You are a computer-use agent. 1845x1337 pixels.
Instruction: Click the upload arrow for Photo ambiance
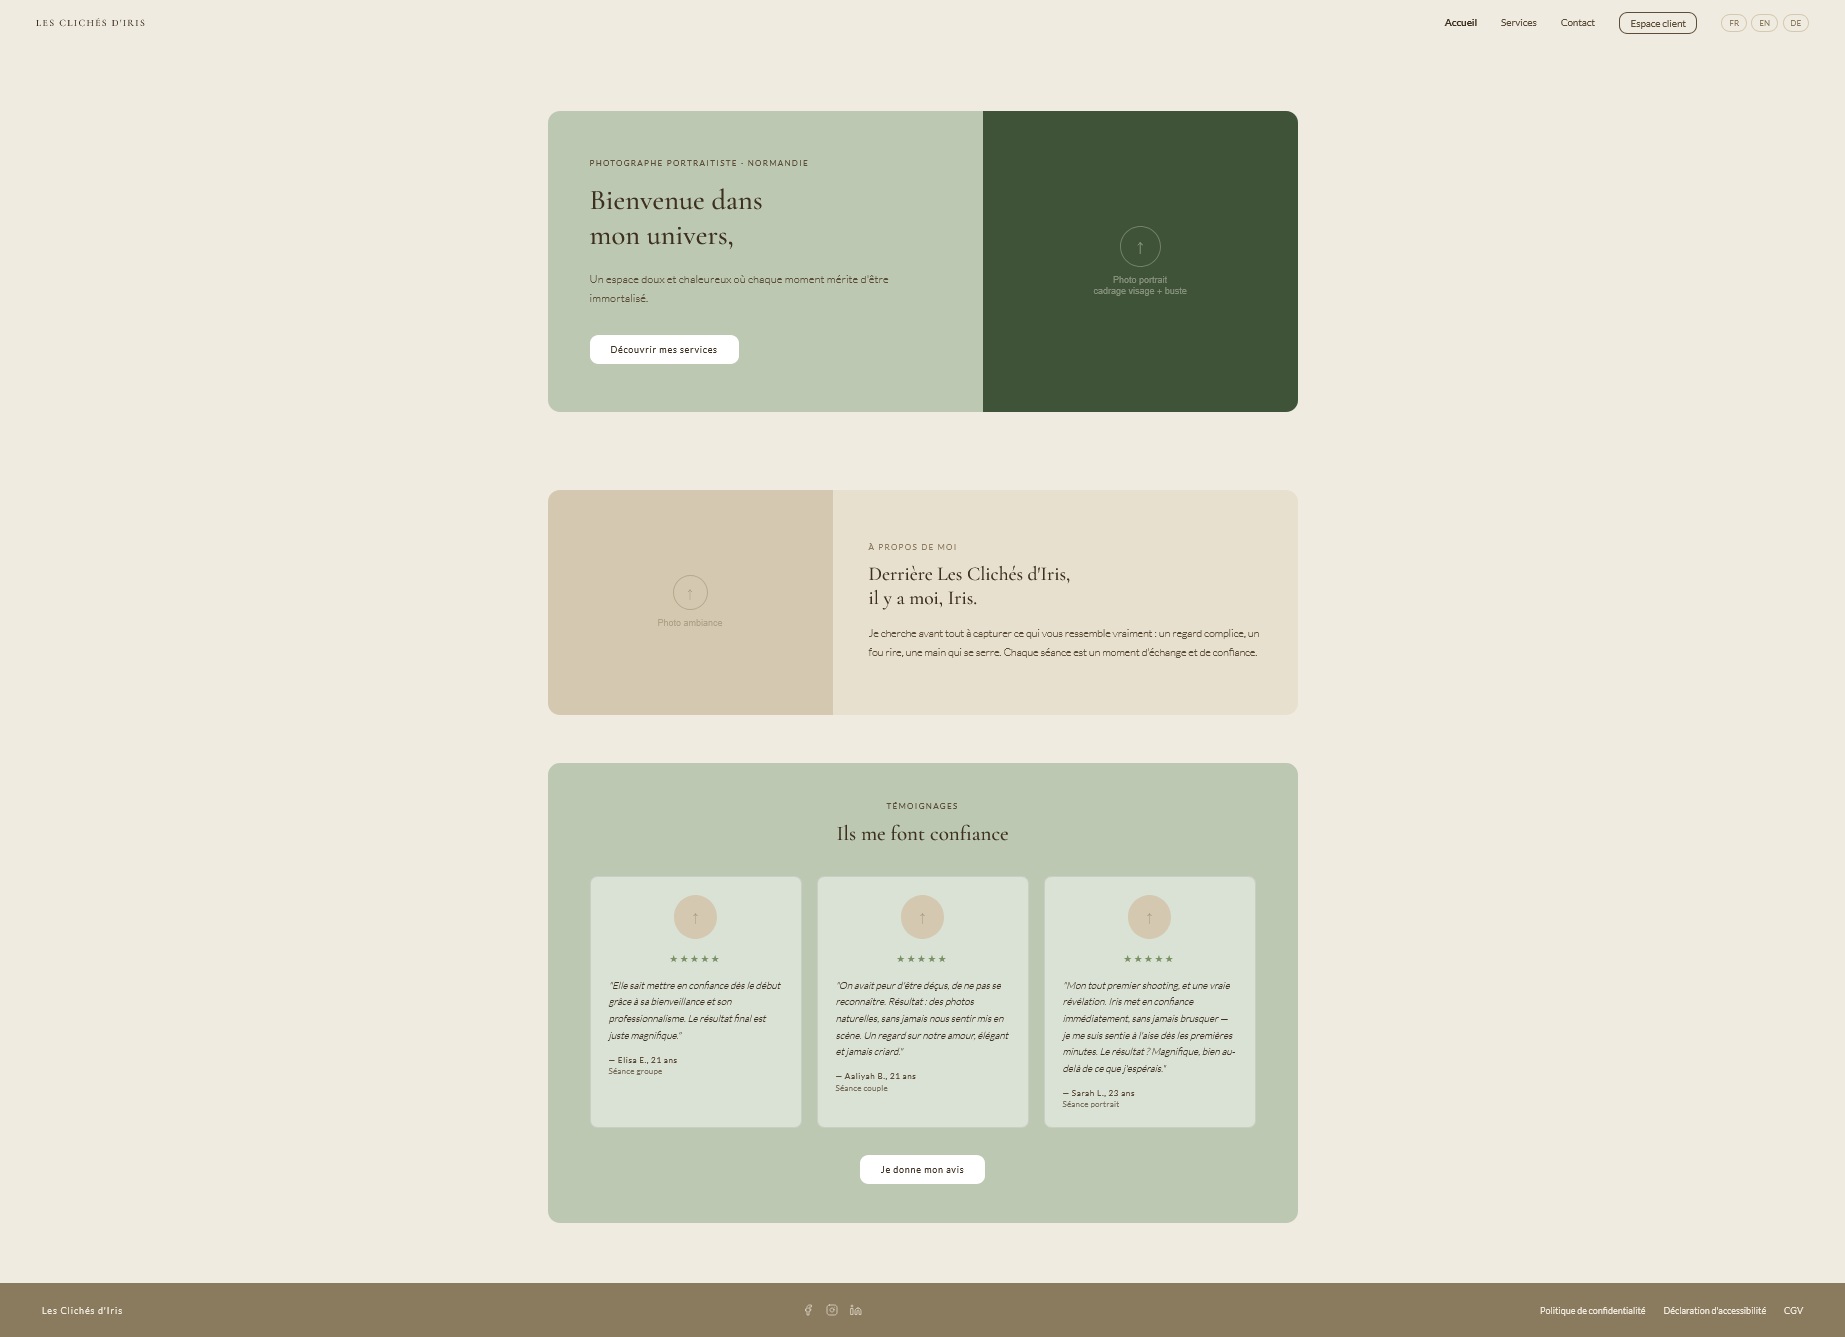tap(690, 593)
